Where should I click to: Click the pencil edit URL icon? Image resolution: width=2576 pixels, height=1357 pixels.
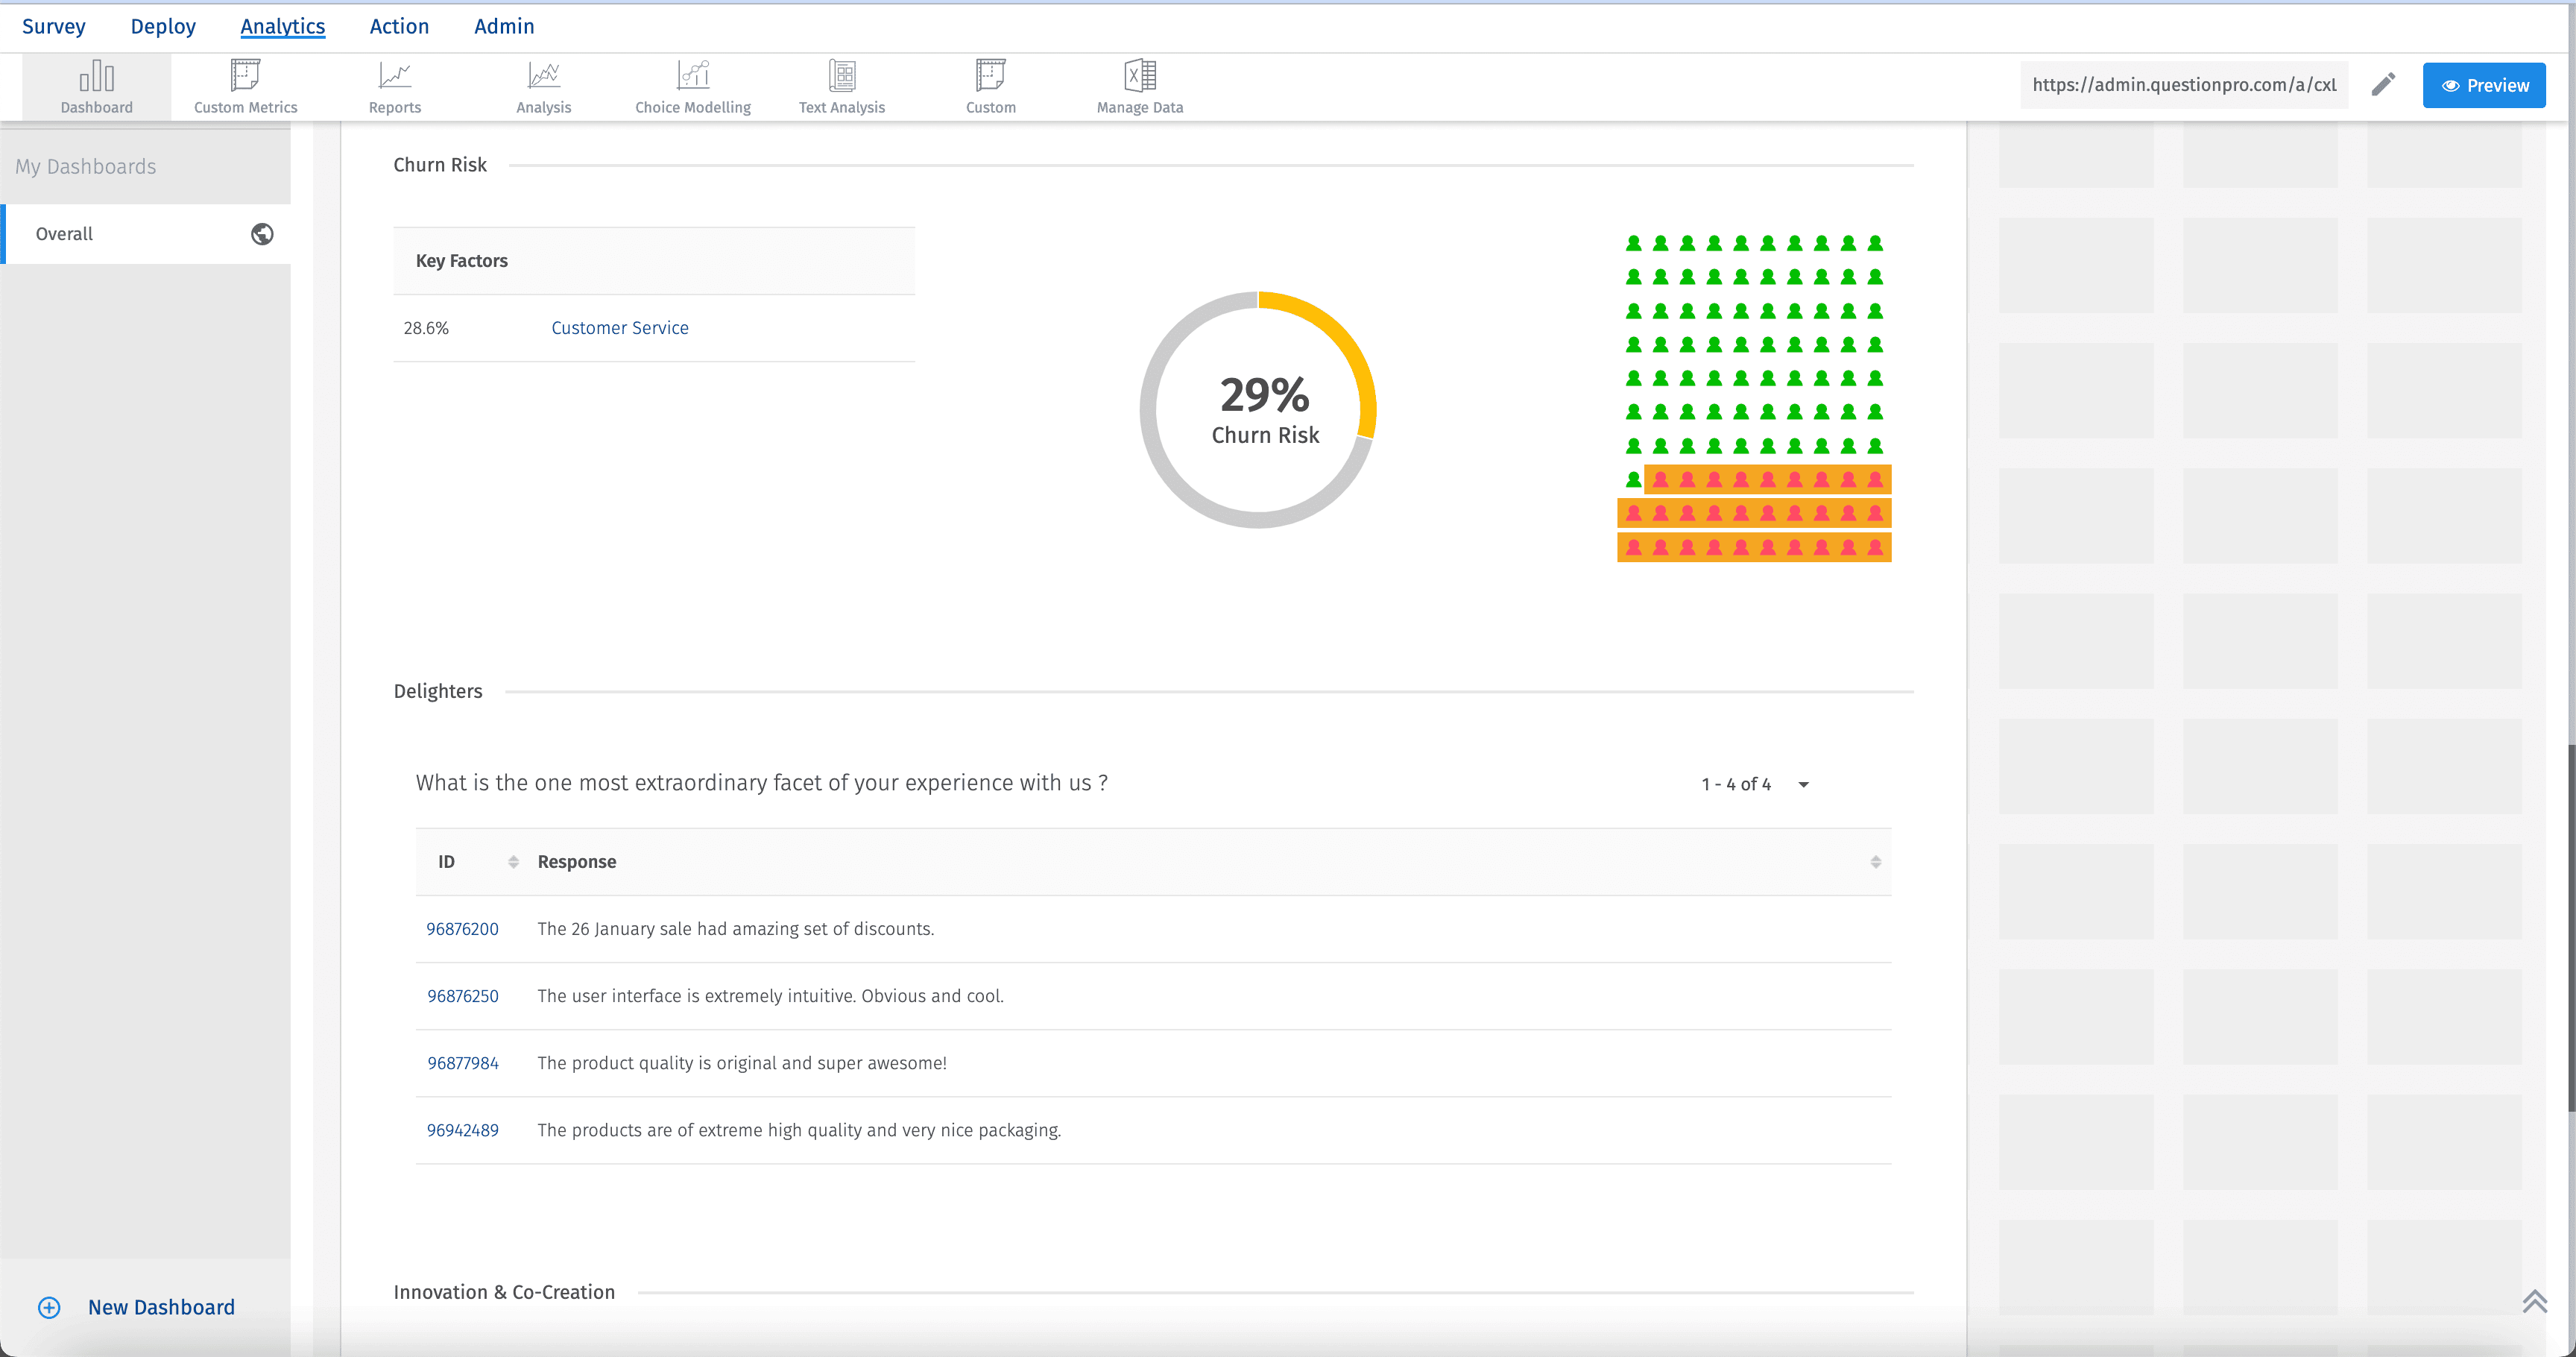point(2383,85)
